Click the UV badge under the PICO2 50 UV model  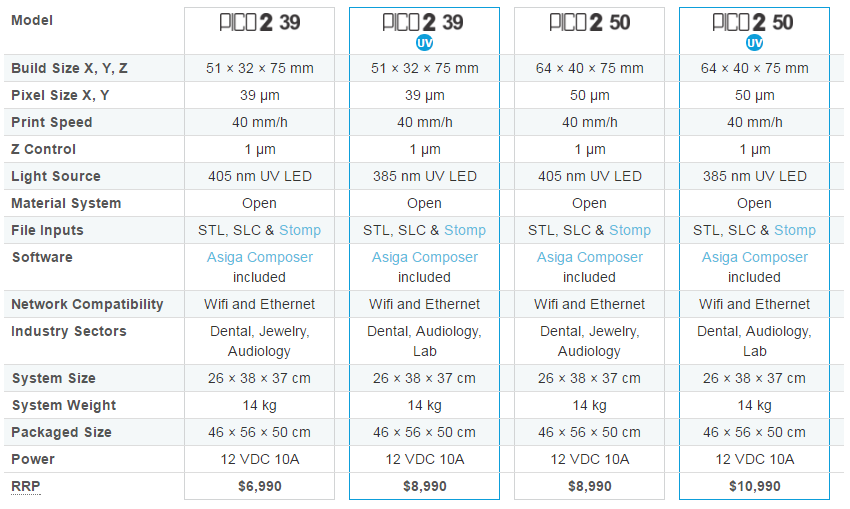pyautogui.click(x=754, y=43)
